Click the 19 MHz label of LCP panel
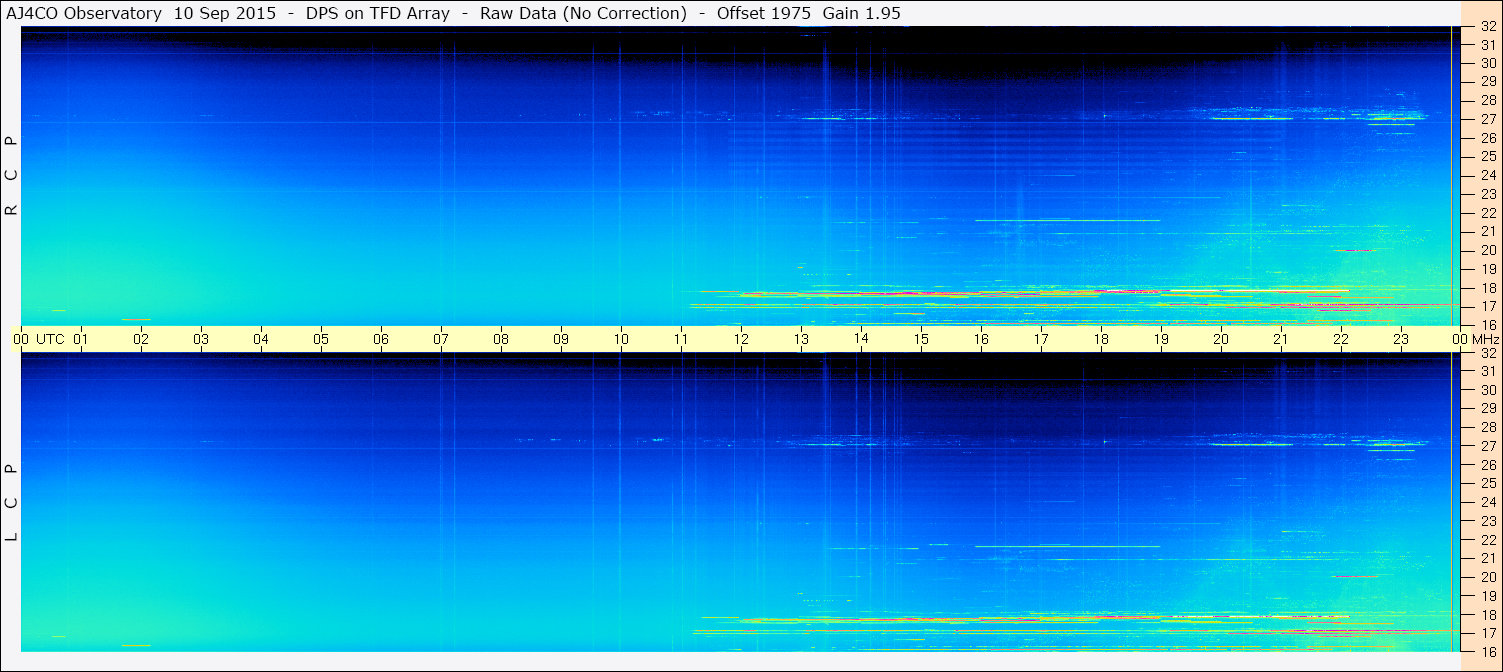Image resolution: width=1503 pixels, height=672 pixels. [x=1487, y=596]
